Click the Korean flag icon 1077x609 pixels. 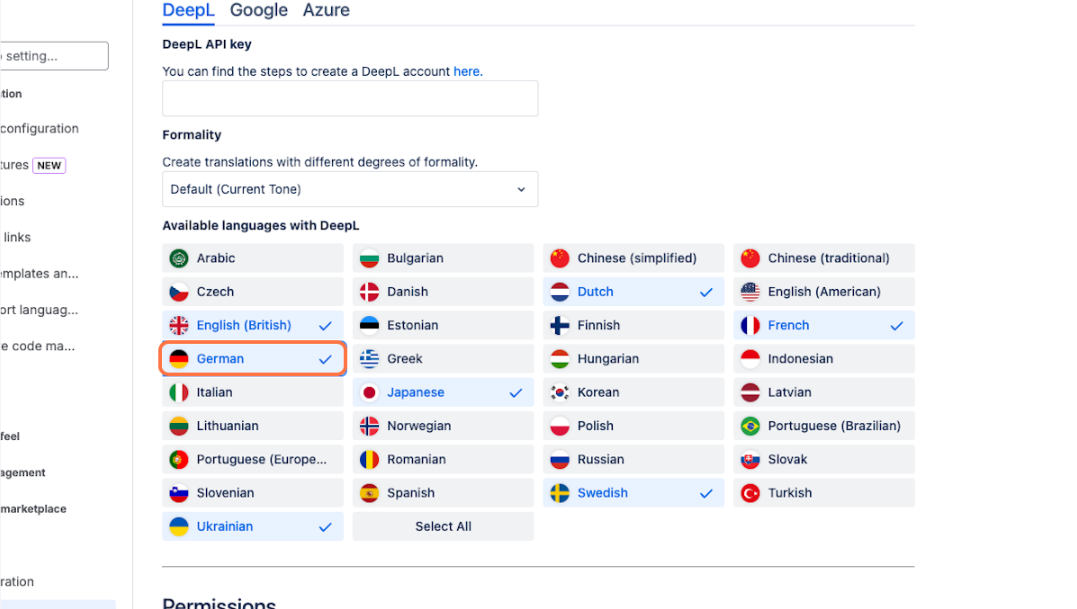(559, 392)
